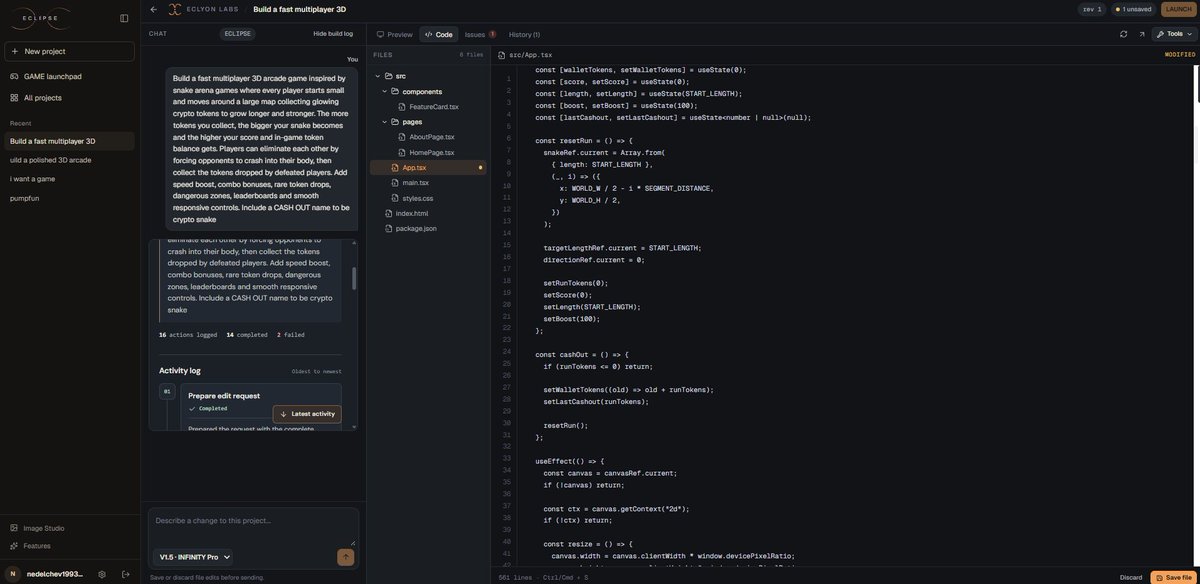Viewport: 1200px width, 584px height.
Task: Click the file icon next to src/App.tsx path
Action: click(502, 55)
